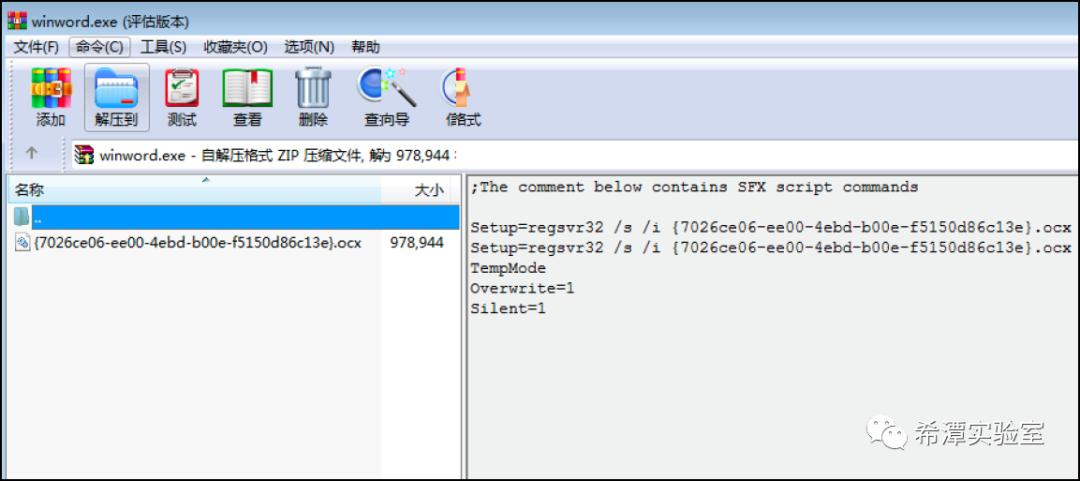Click the second Setup=regsvr32 line

tap(771, 248)
